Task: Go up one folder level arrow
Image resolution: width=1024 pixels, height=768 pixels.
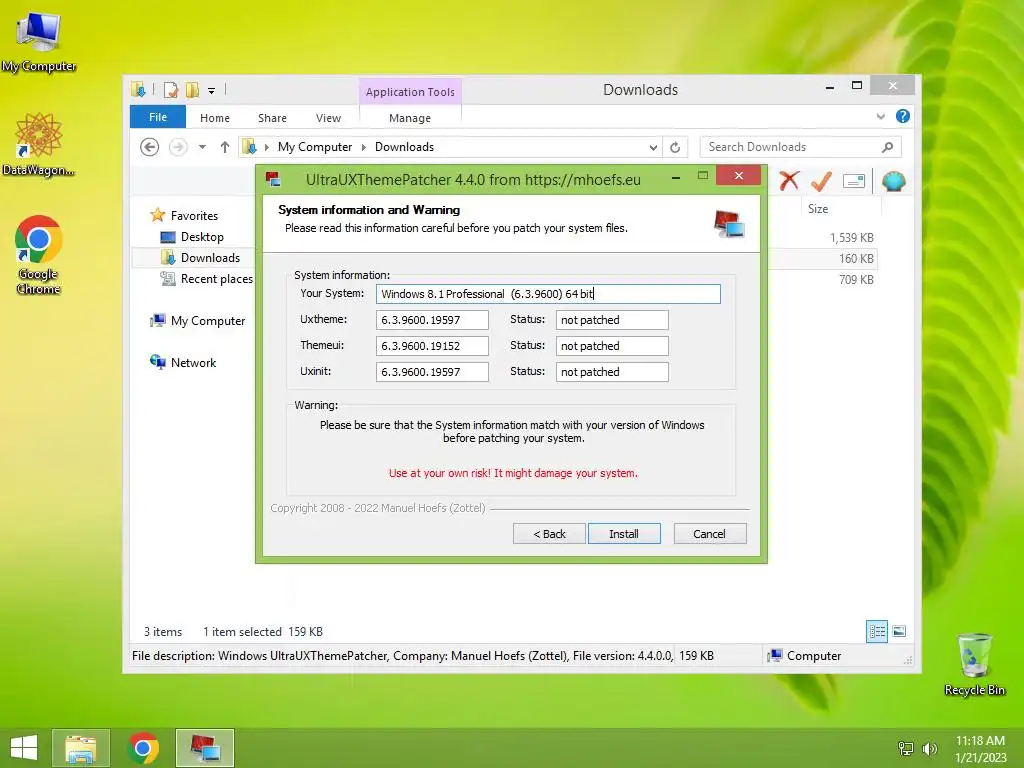Action: point(225,147)
